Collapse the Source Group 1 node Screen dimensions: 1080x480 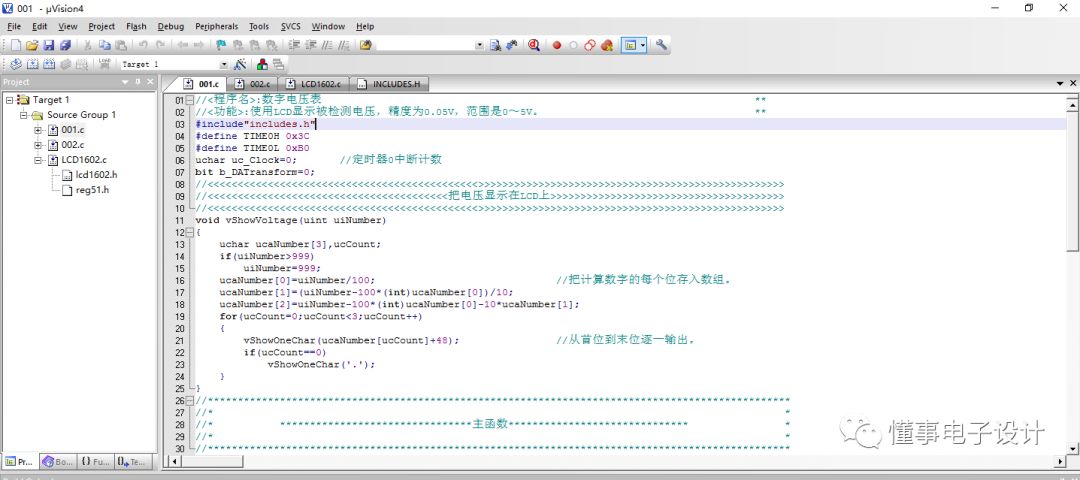[23, 115]
